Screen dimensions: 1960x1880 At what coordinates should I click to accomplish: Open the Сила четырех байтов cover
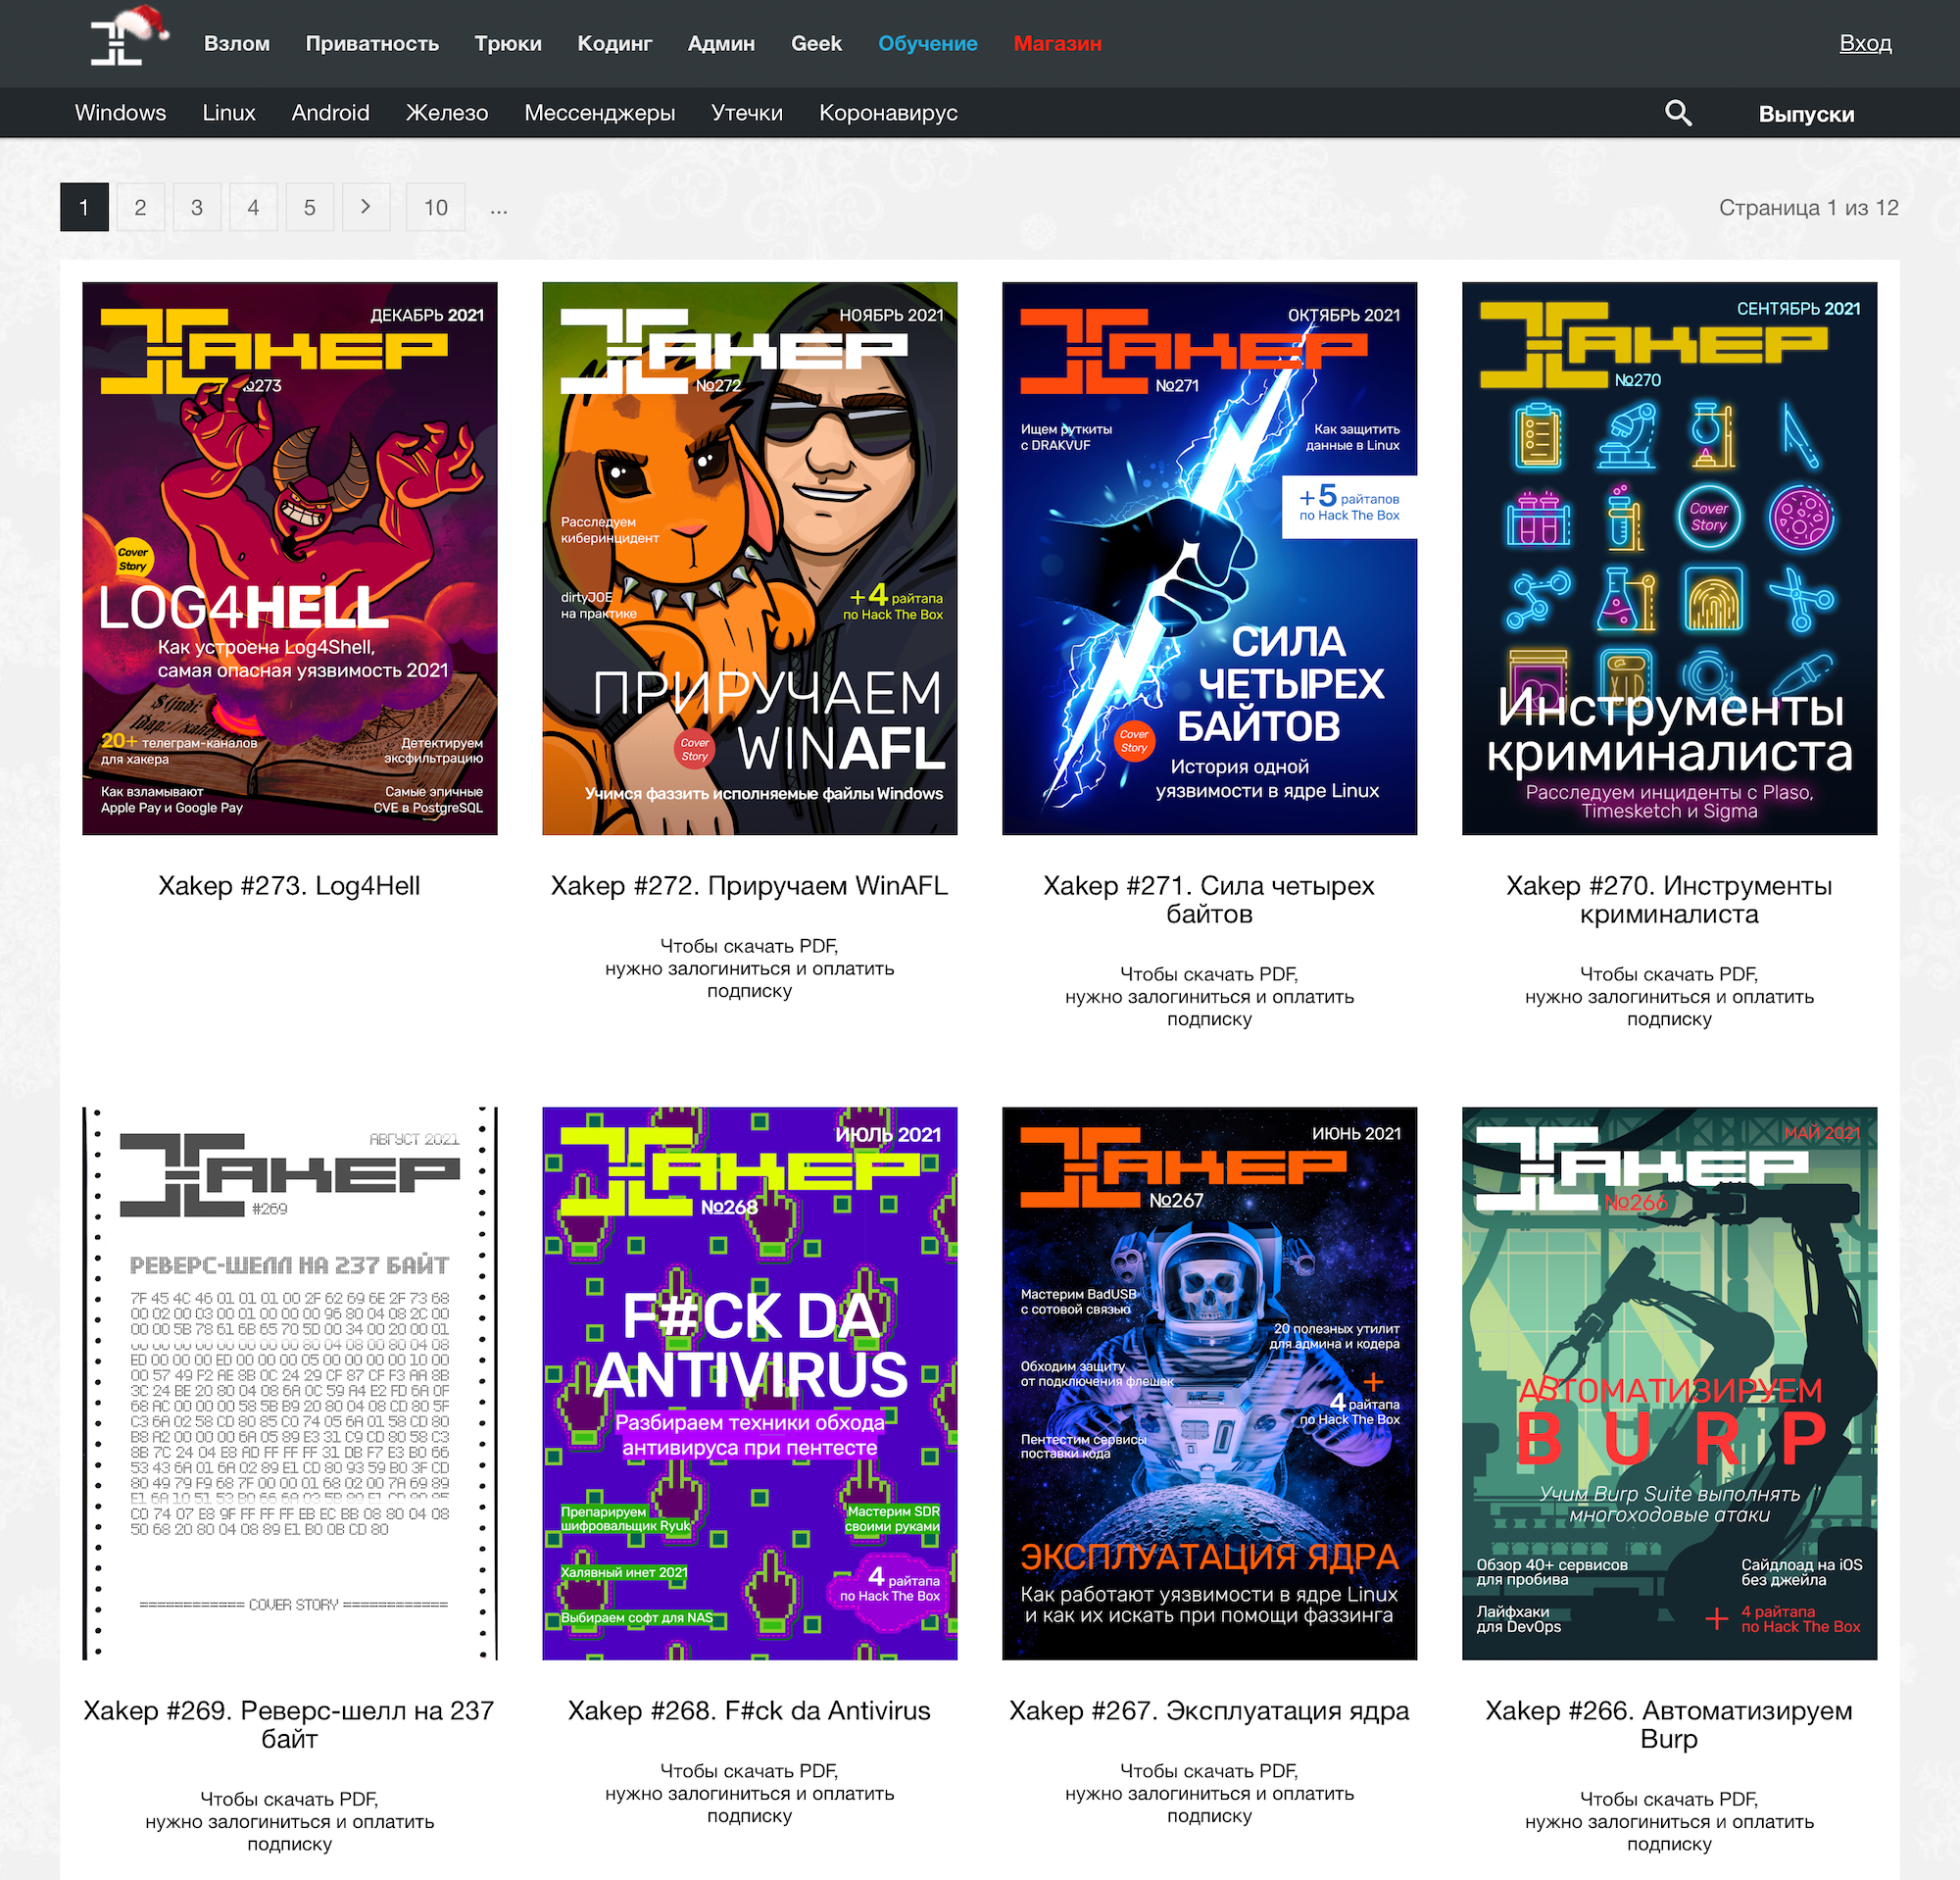pos(1209,558)
